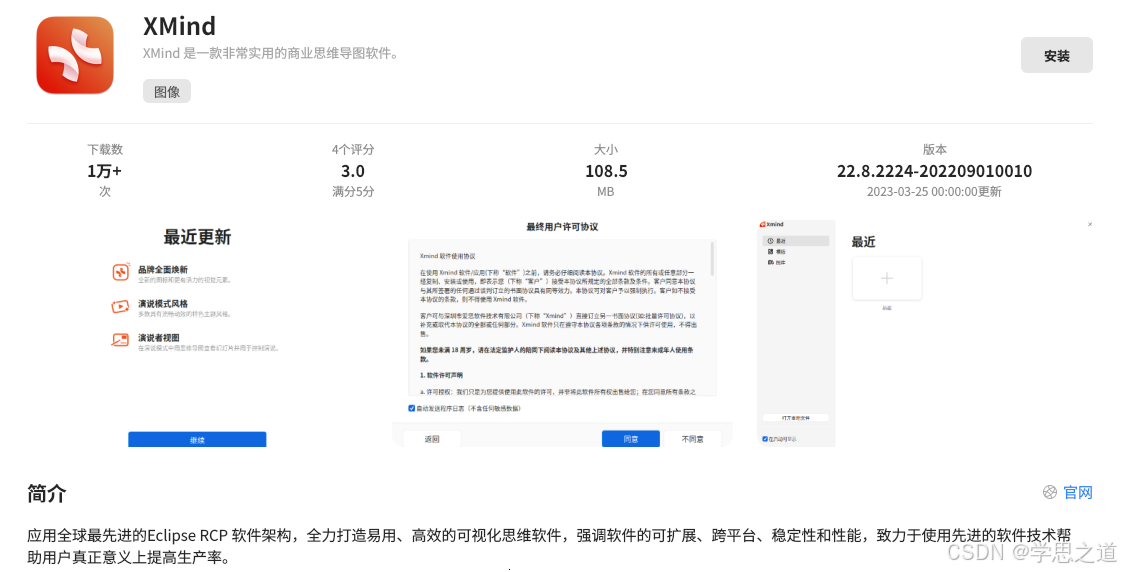Click the 演说者视图 presenter view icon
This screenshot has height=572, width=1121.
(x=120, y=340)
